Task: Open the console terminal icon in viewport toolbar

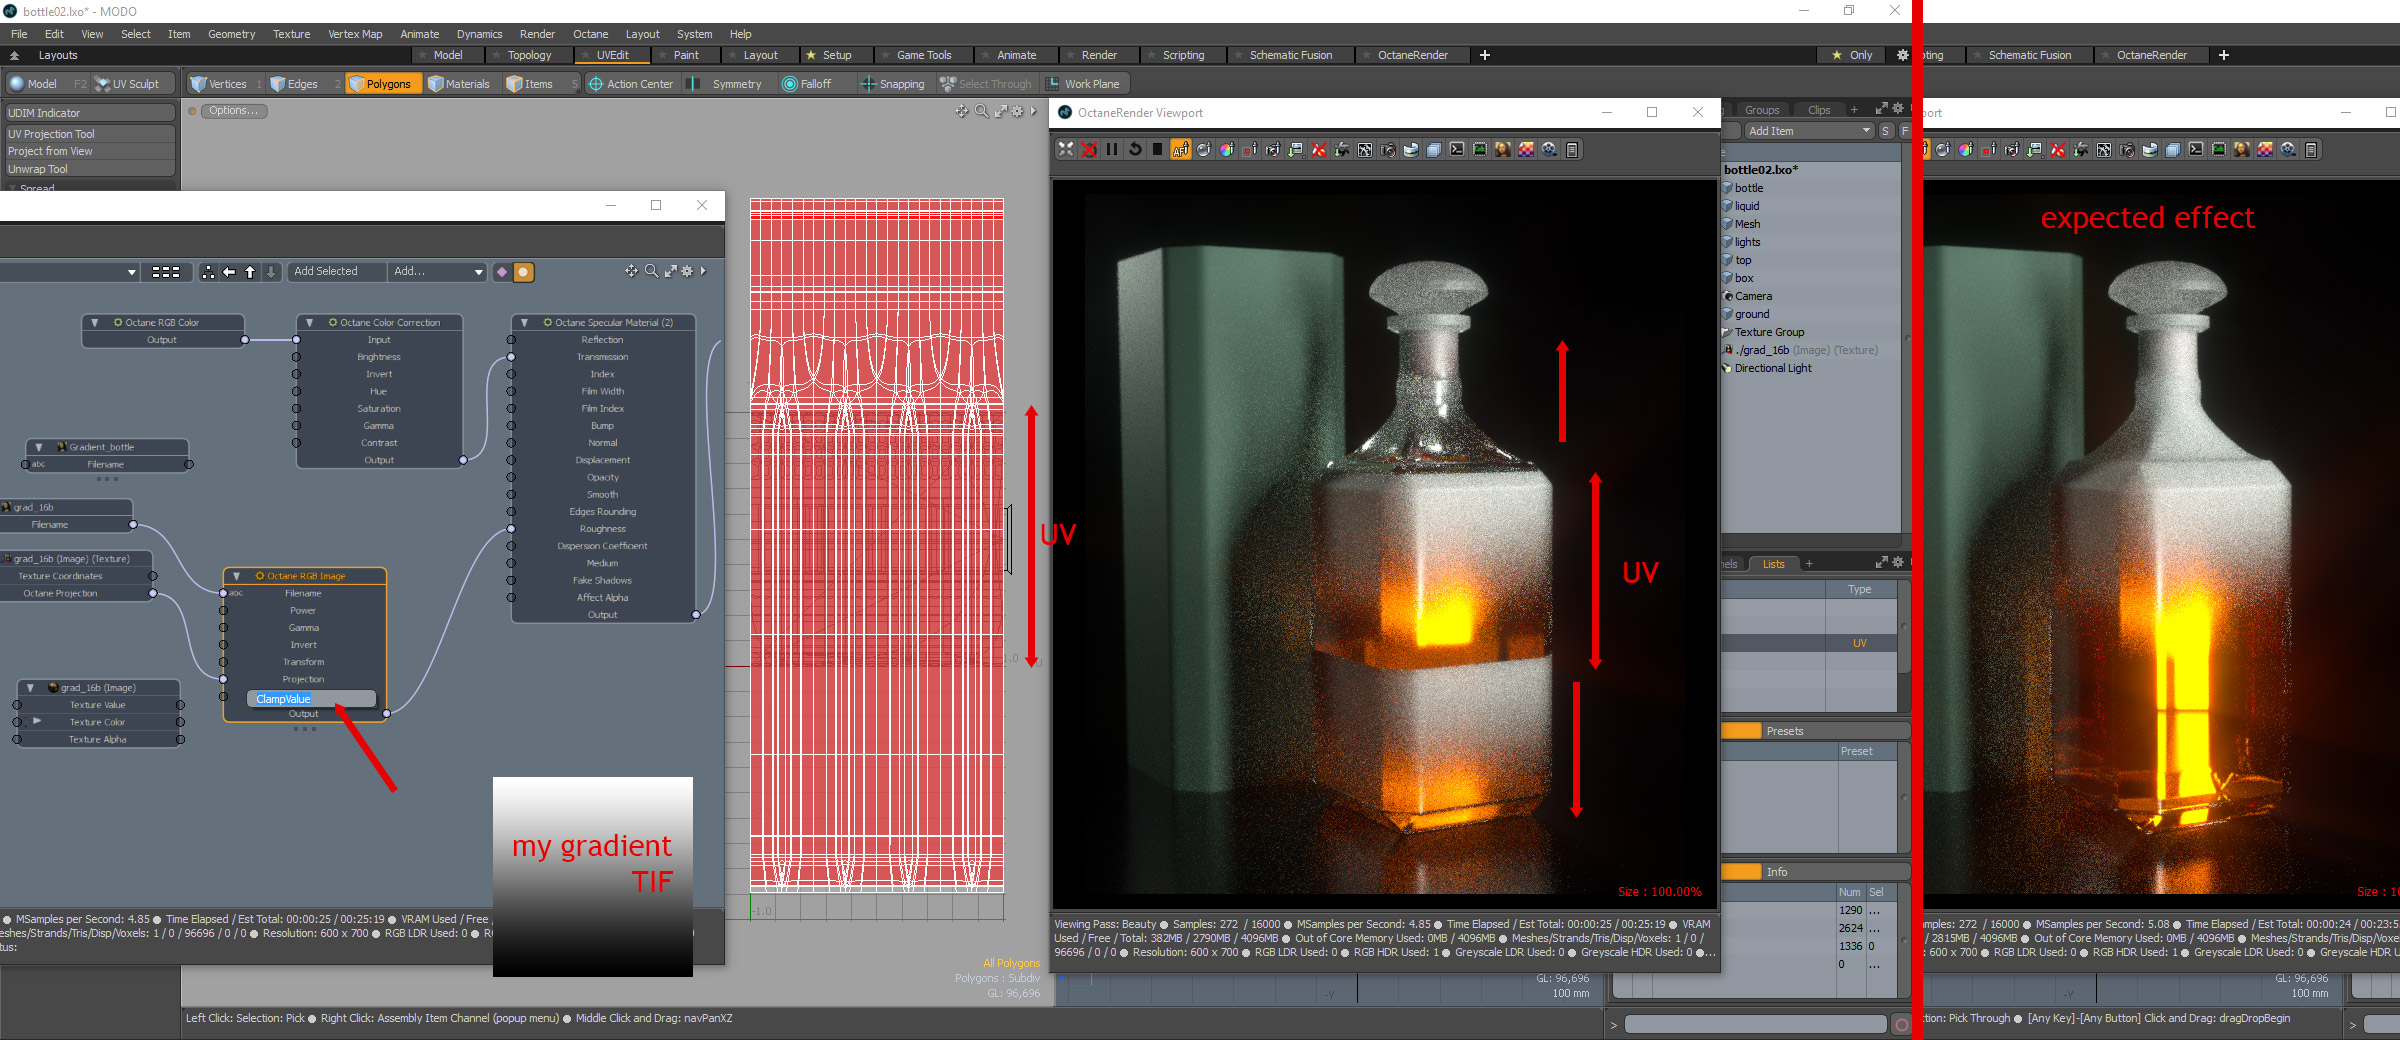Action: 1457,150
